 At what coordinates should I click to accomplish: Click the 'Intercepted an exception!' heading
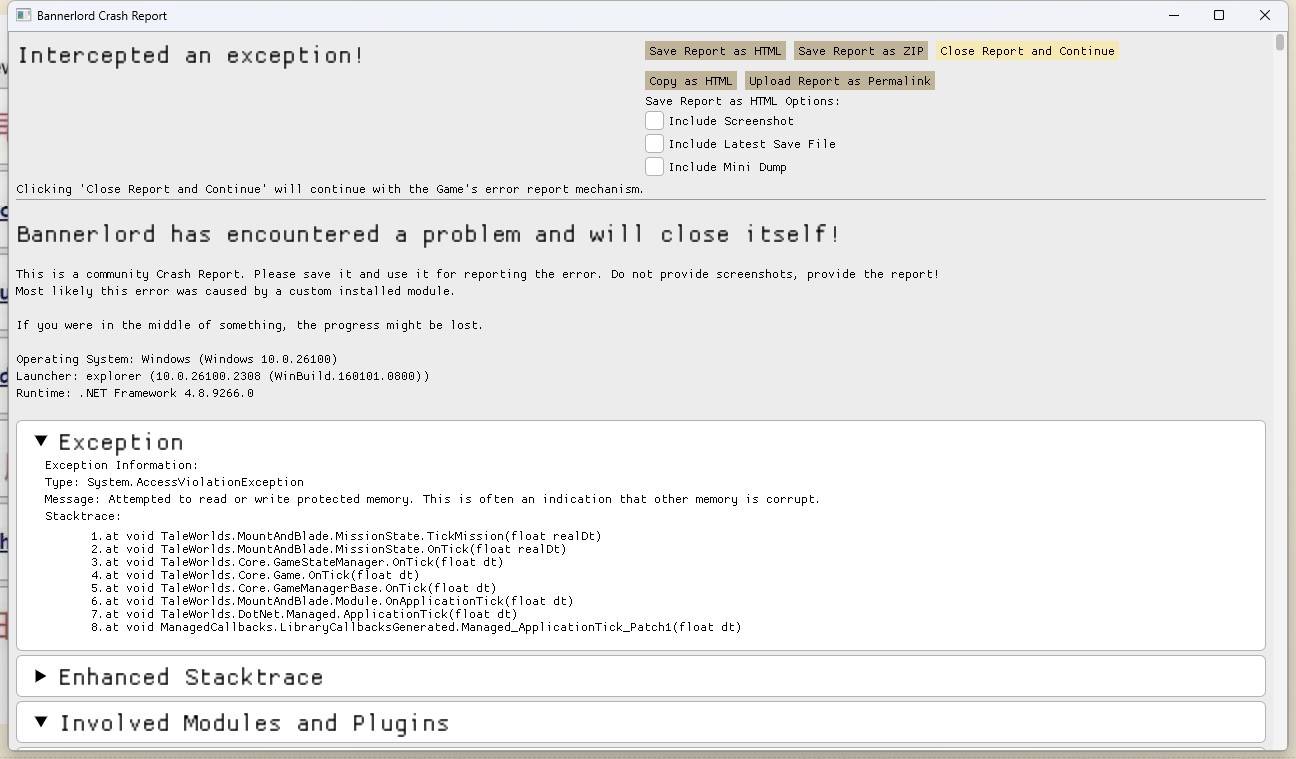[x=190, y=55]
